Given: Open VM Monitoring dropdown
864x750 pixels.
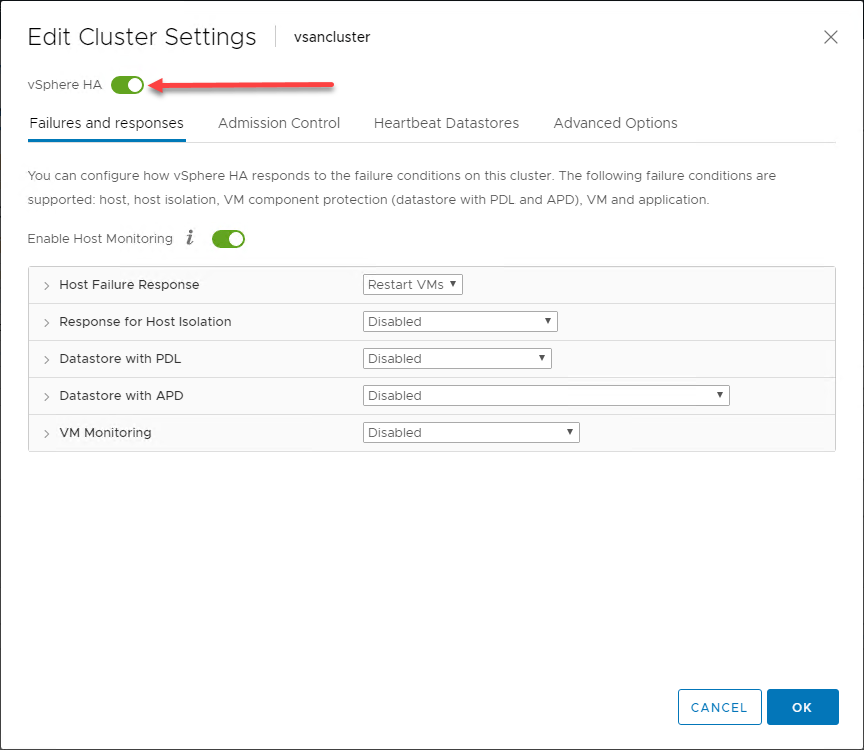Looking at the screenshot, I should click(471, 432).
